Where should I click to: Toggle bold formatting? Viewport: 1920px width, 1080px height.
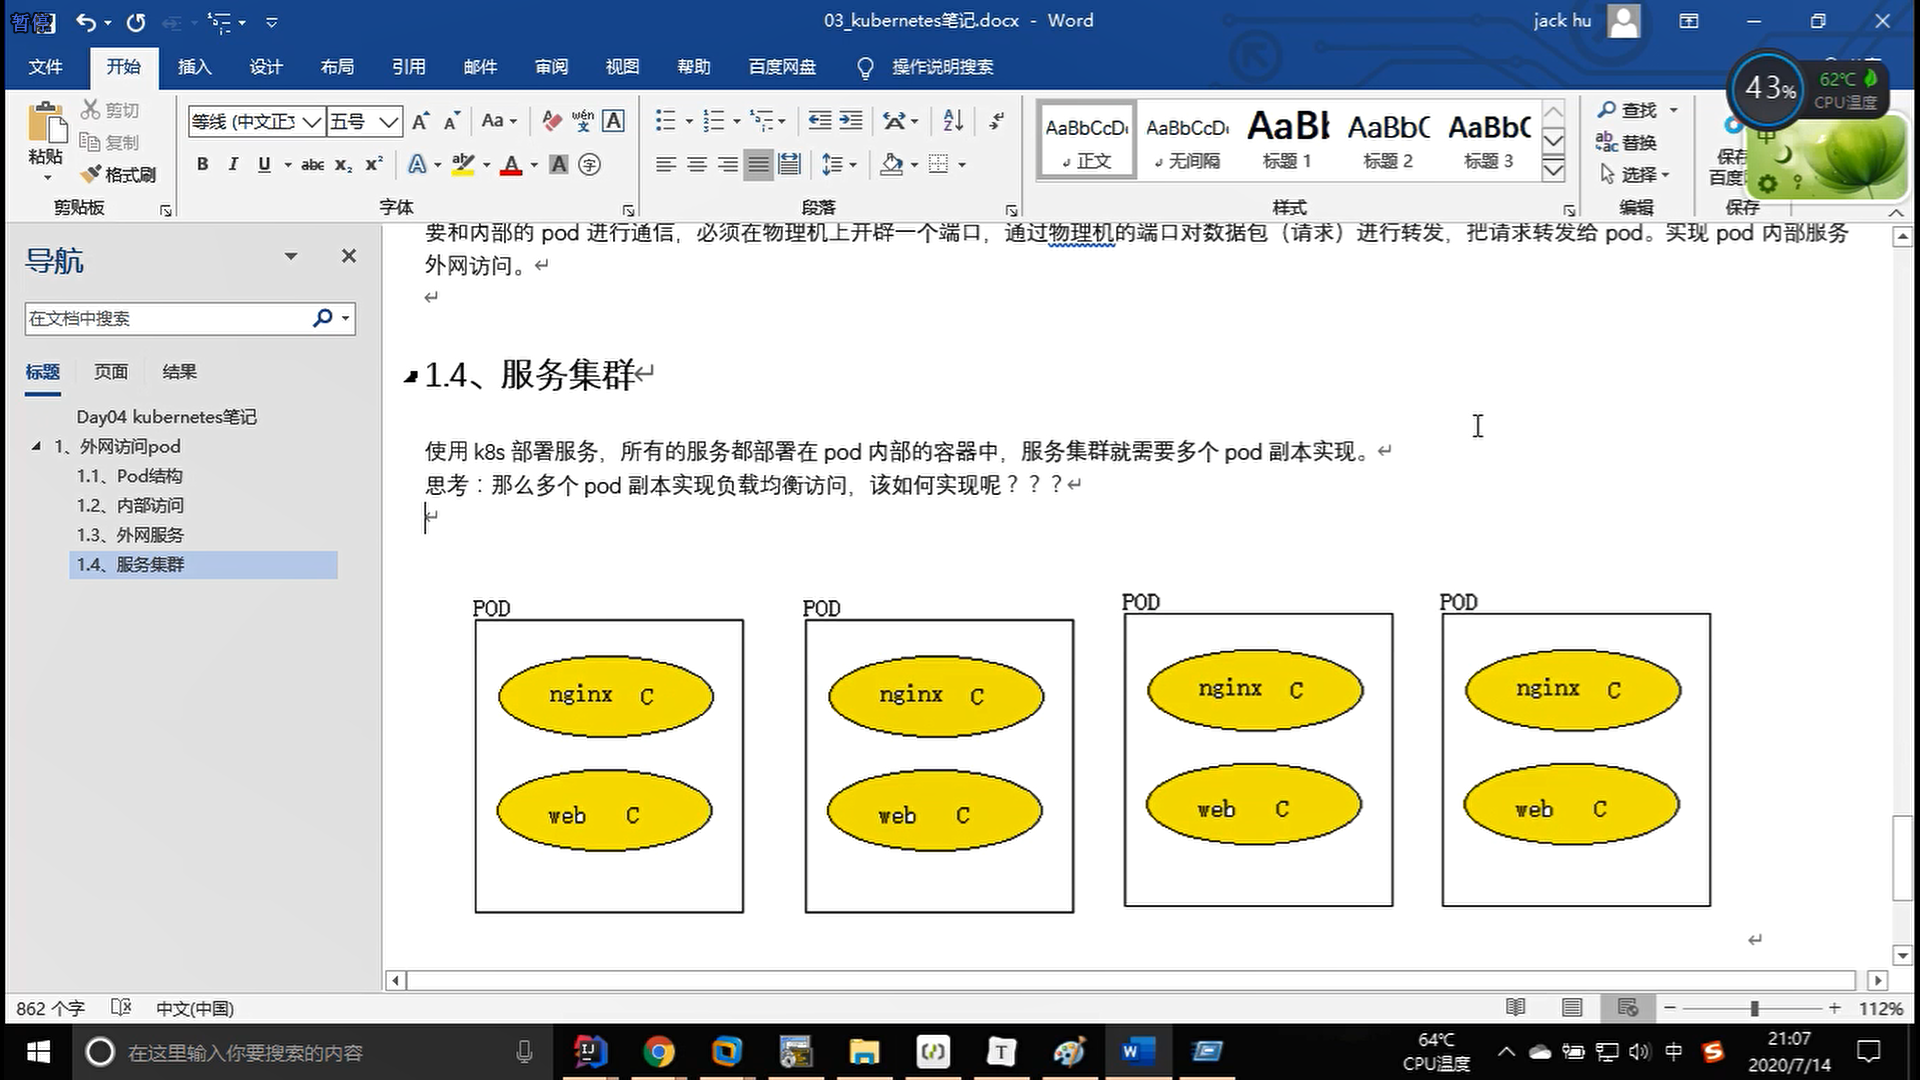(x=203, y=164)
